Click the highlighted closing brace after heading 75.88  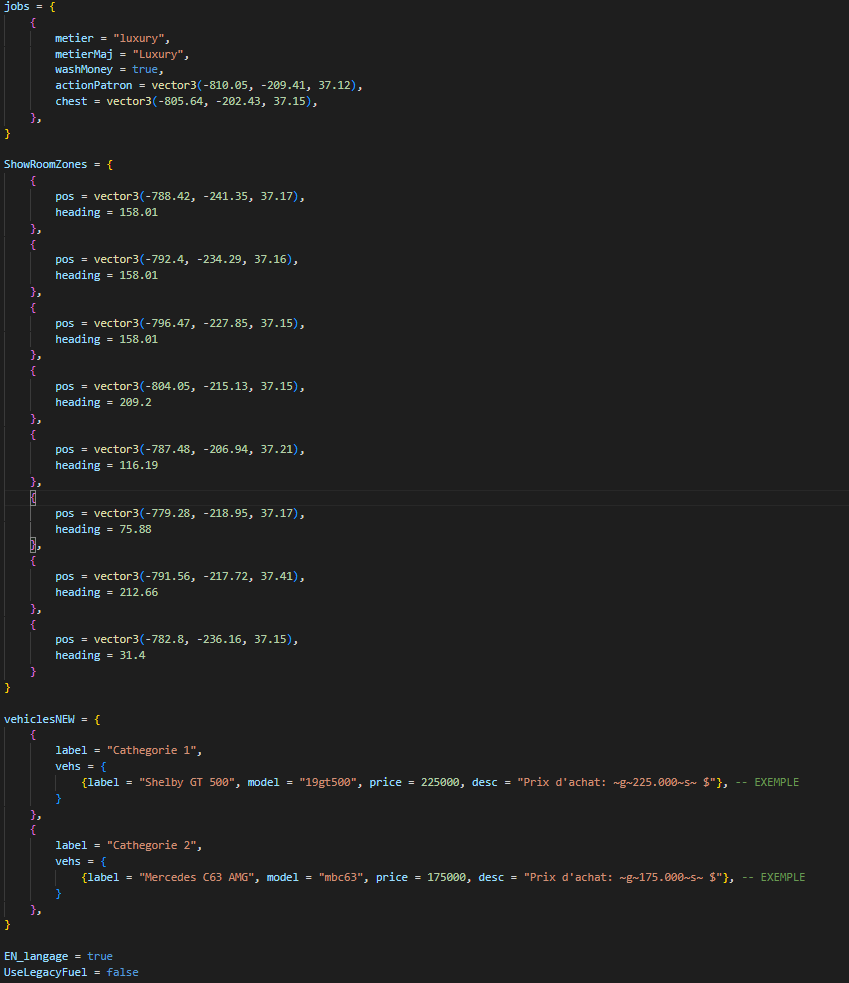33,545
